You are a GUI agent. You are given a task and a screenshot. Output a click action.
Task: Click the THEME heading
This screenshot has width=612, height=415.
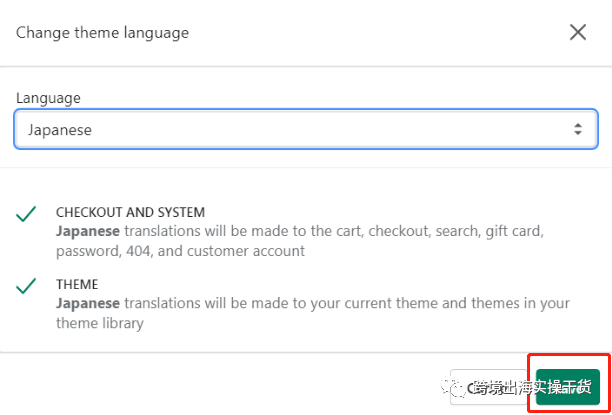coord(77,284)
